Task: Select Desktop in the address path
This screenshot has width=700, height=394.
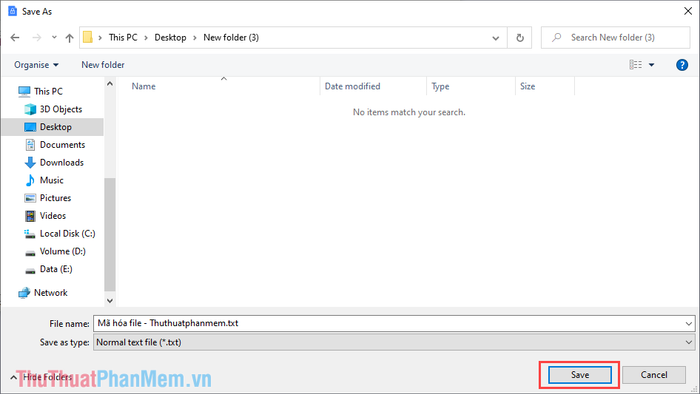Action: coord(170,37)
